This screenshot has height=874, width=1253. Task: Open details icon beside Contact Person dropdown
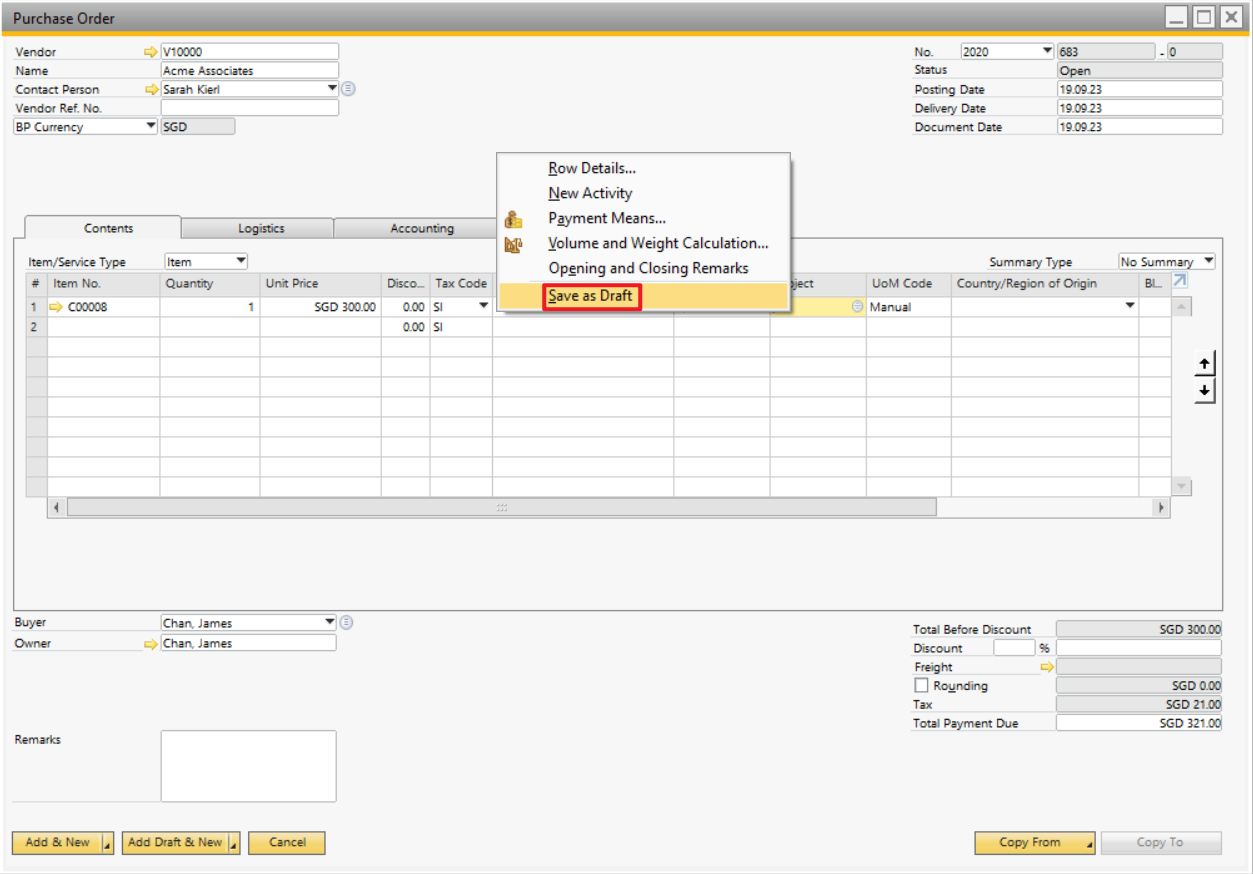(348, 89)
